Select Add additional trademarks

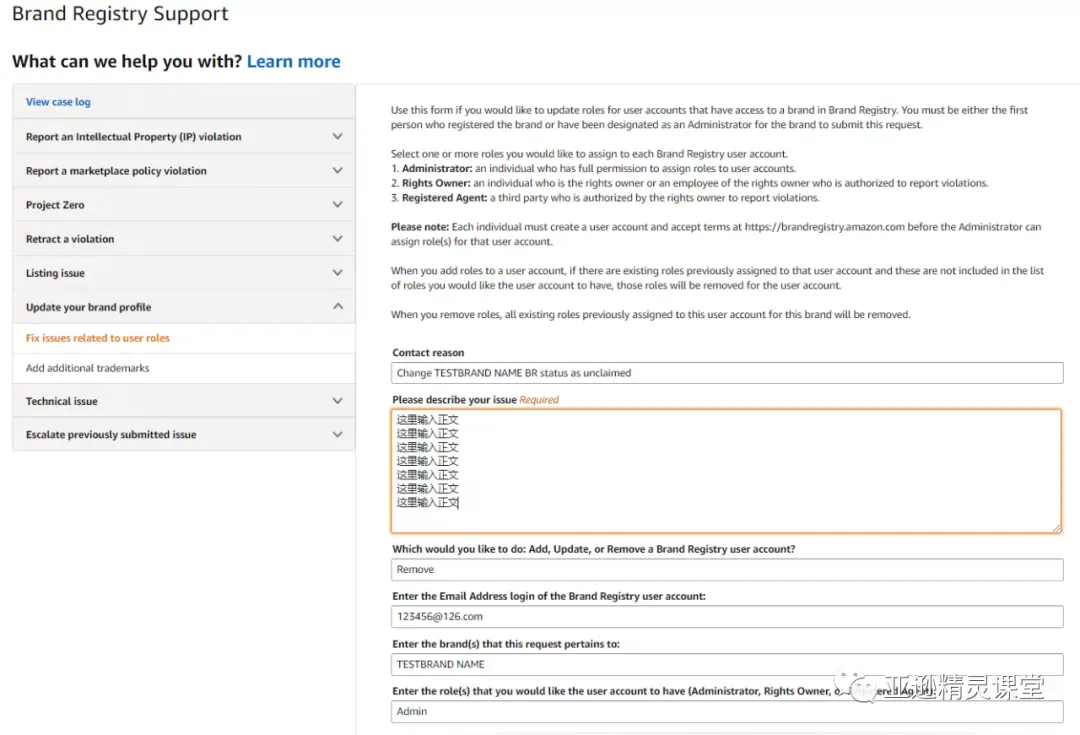click(87, 369)
